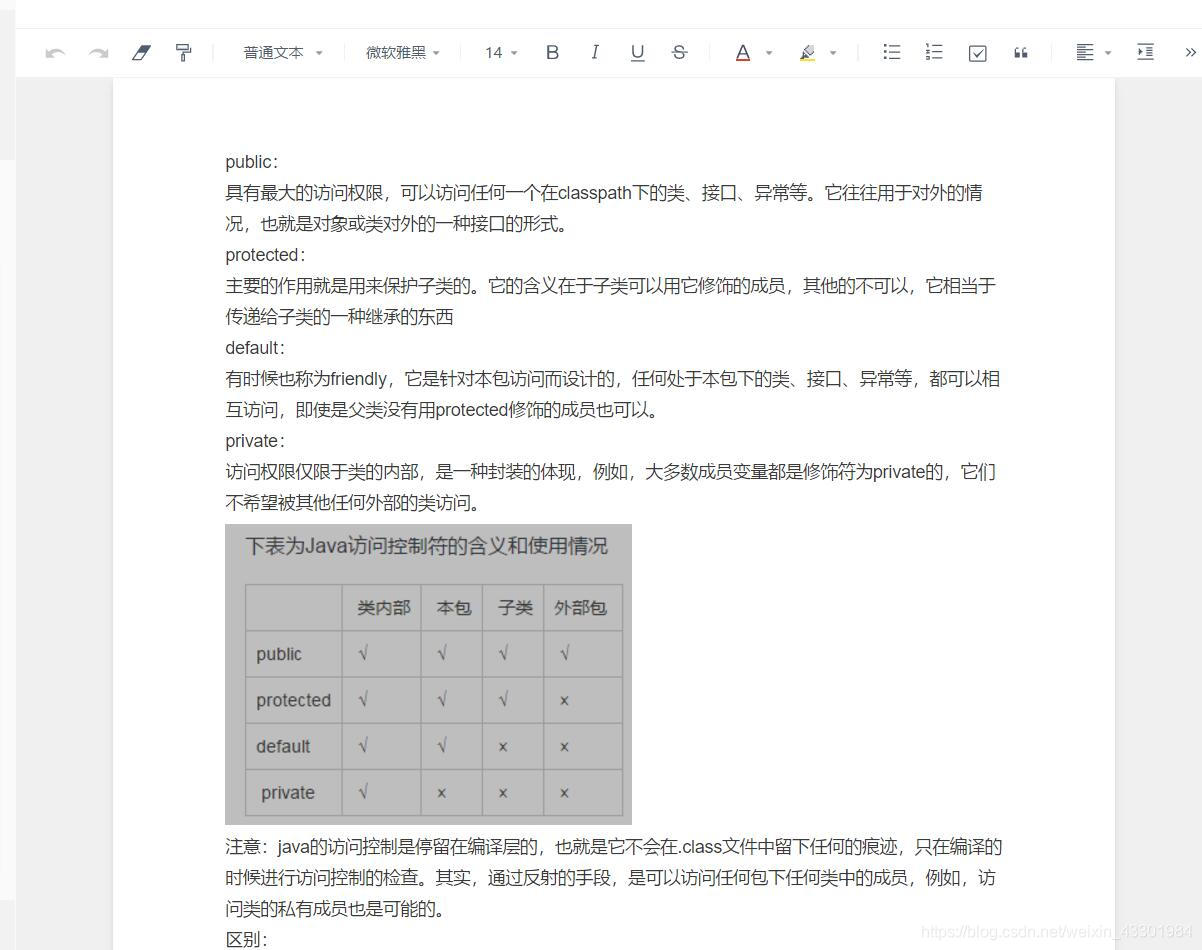Toggle underline formatting
Viewport: 1202px width, 950px height.
pyautogui.click(x=637, y=53)
